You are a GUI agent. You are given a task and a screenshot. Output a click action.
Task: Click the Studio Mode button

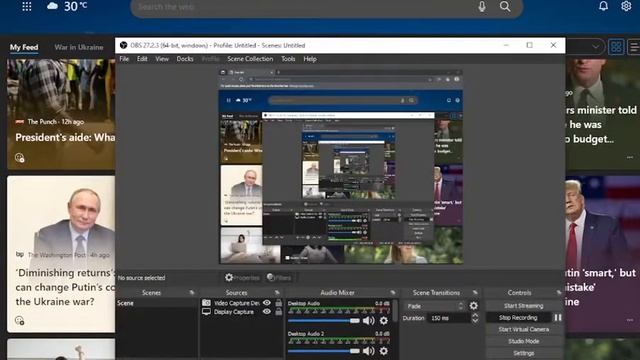click(x=524, y=341)
